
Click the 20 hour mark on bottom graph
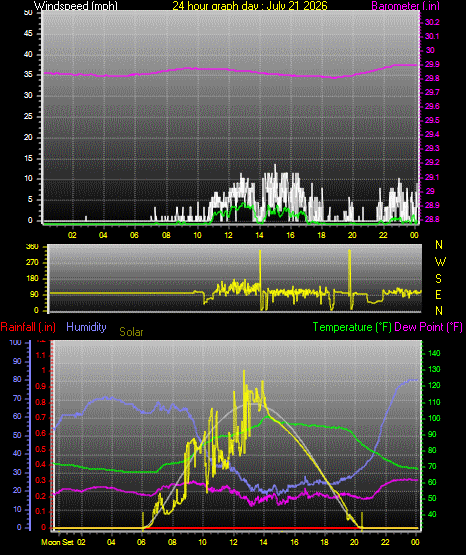pyautogui.click(x=354, y=542)
